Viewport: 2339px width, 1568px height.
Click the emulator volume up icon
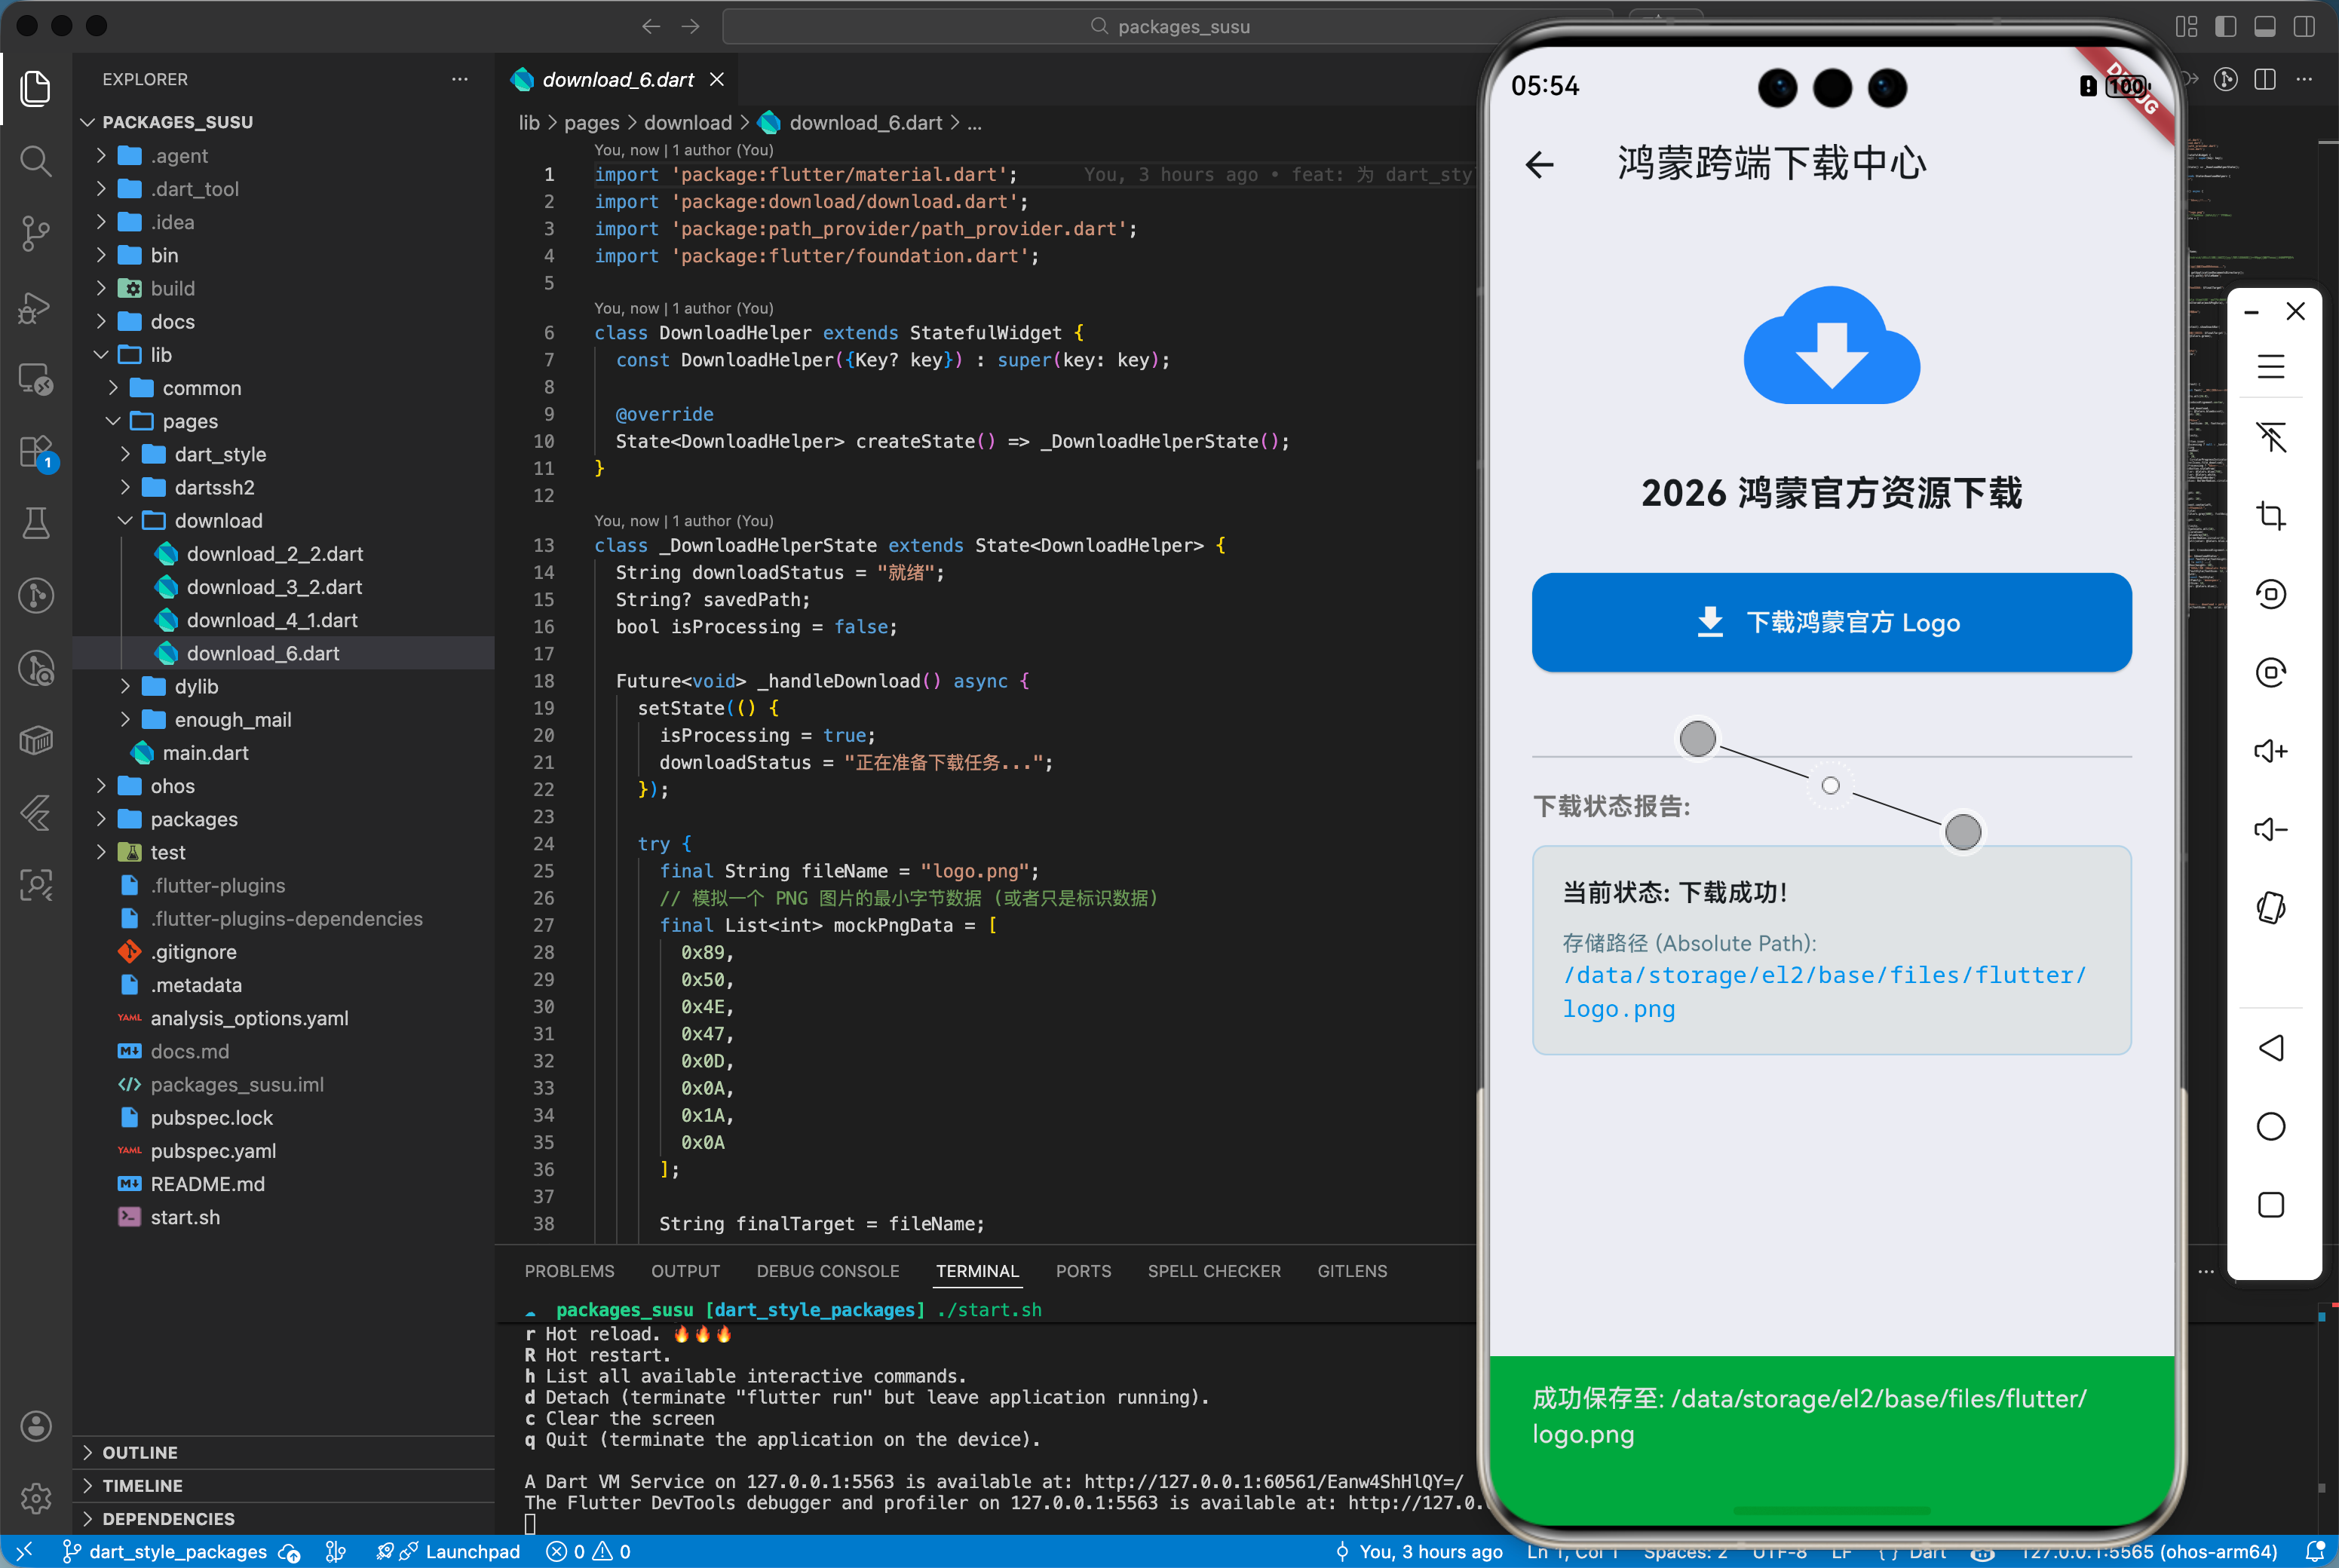(2270, 751)
